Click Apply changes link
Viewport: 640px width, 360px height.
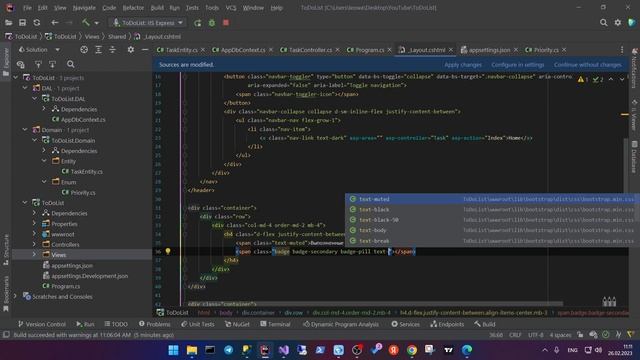click(x=463, y=65)
